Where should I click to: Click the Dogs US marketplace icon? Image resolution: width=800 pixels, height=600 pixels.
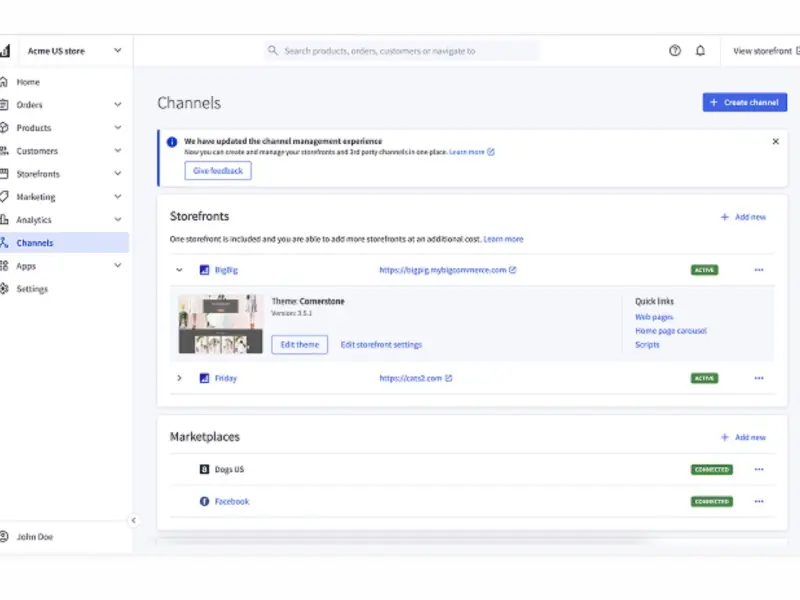[204, 469]
